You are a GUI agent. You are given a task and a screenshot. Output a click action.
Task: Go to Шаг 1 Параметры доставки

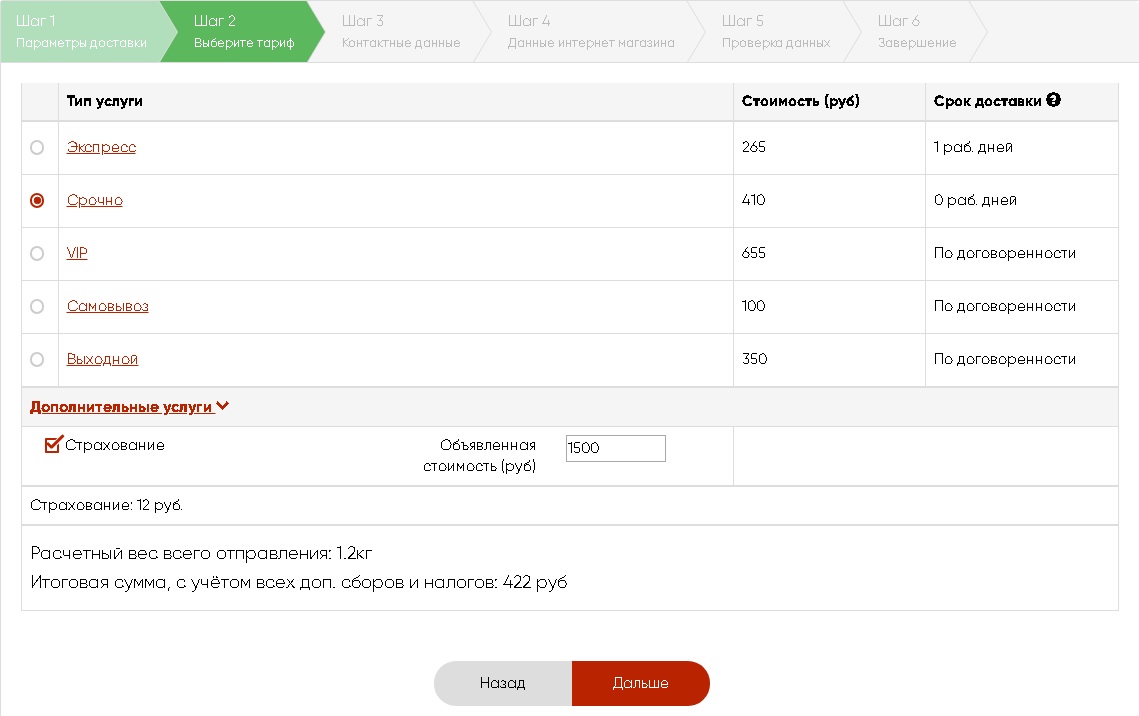click(x=81, y=31)
